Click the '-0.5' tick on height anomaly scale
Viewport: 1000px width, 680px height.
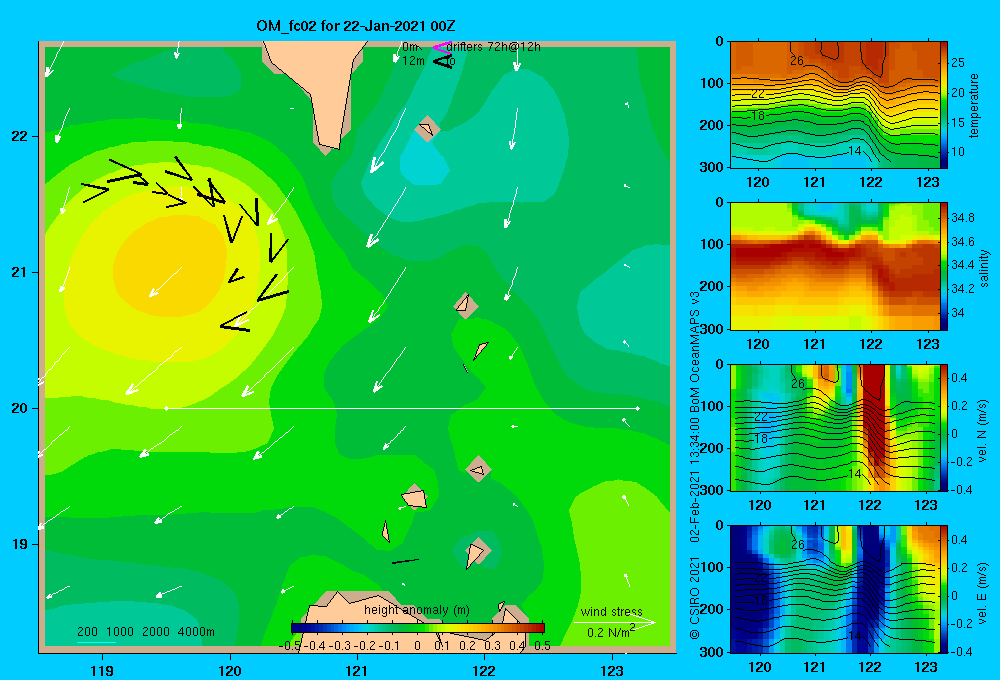pos(291,645)
